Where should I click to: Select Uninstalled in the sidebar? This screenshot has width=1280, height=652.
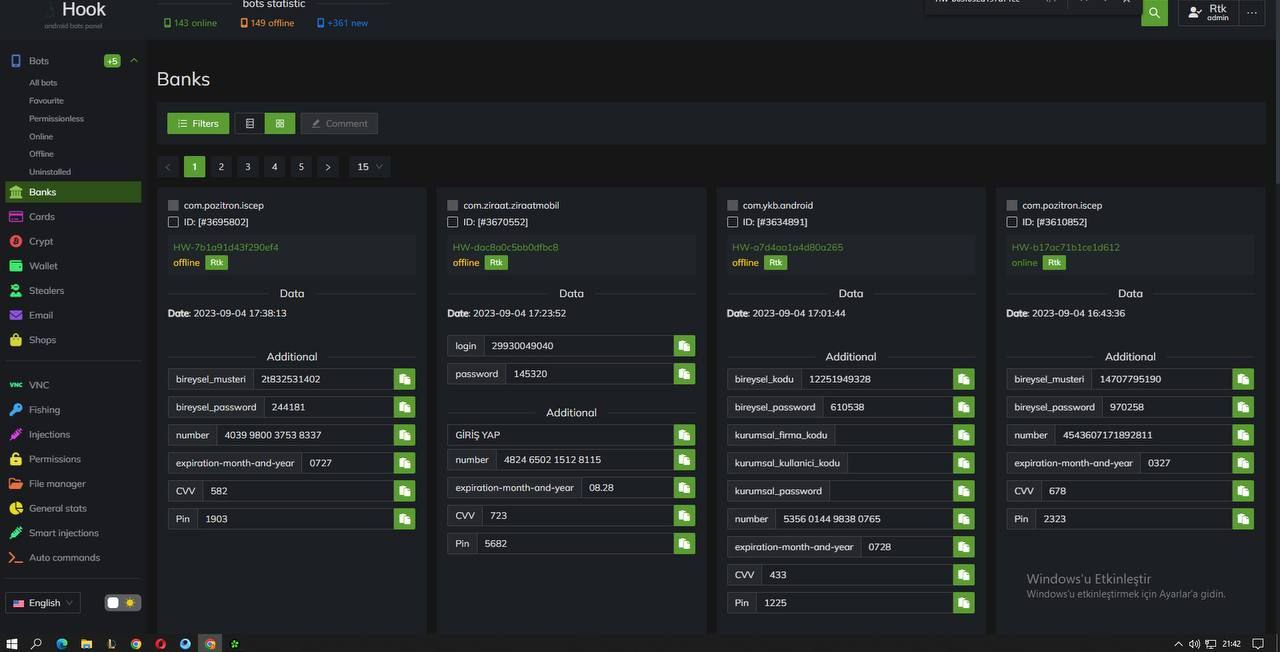tap(50, 172)
